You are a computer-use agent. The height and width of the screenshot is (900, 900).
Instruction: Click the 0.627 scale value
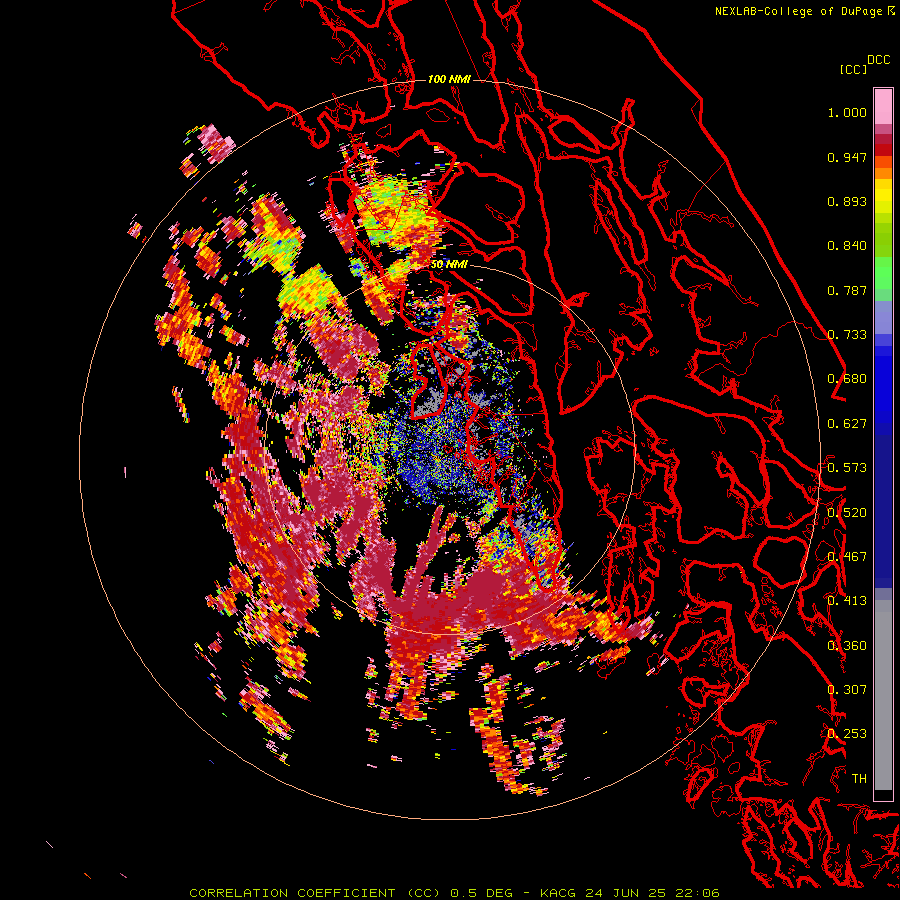pos(847,424)
